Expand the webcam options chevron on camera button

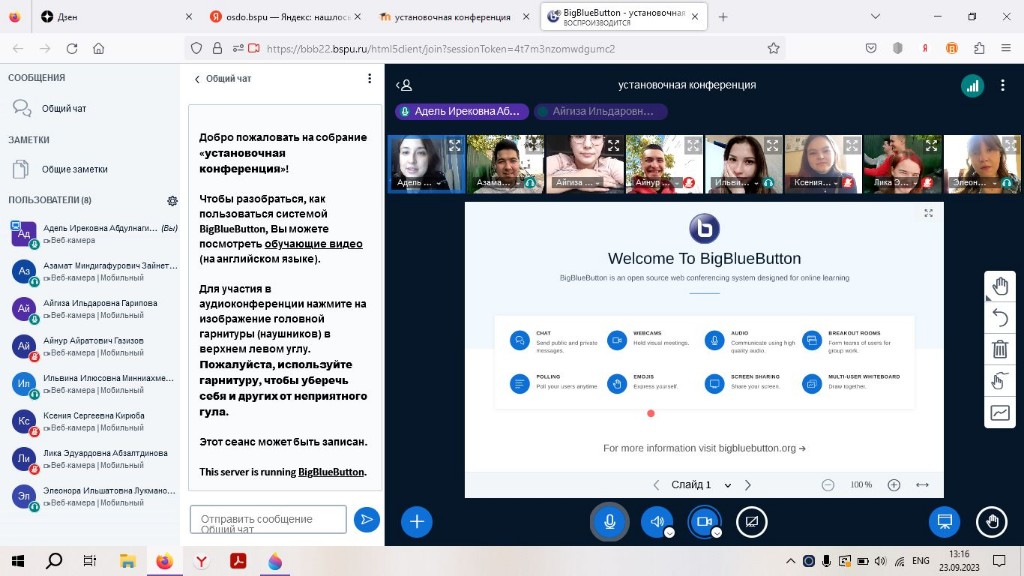(x=717, y=532)
